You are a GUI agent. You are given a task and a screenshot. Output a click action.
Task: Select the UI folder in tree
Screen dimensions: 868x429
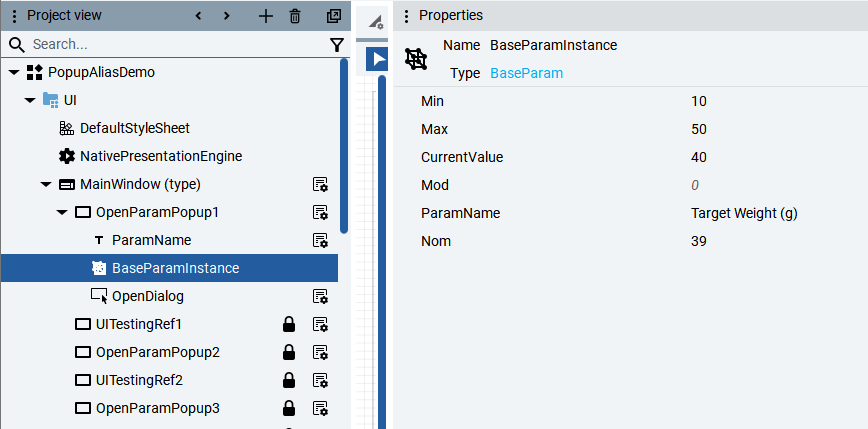tap(70, 101)
